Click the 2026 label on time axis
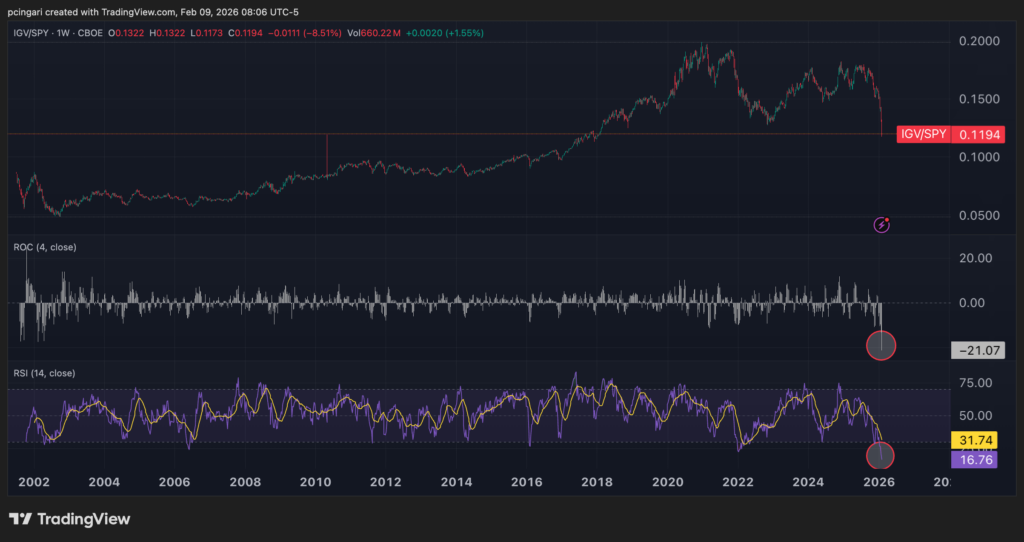The height and width of the screenshot is (542, 1024). click(x=878, y=483)
